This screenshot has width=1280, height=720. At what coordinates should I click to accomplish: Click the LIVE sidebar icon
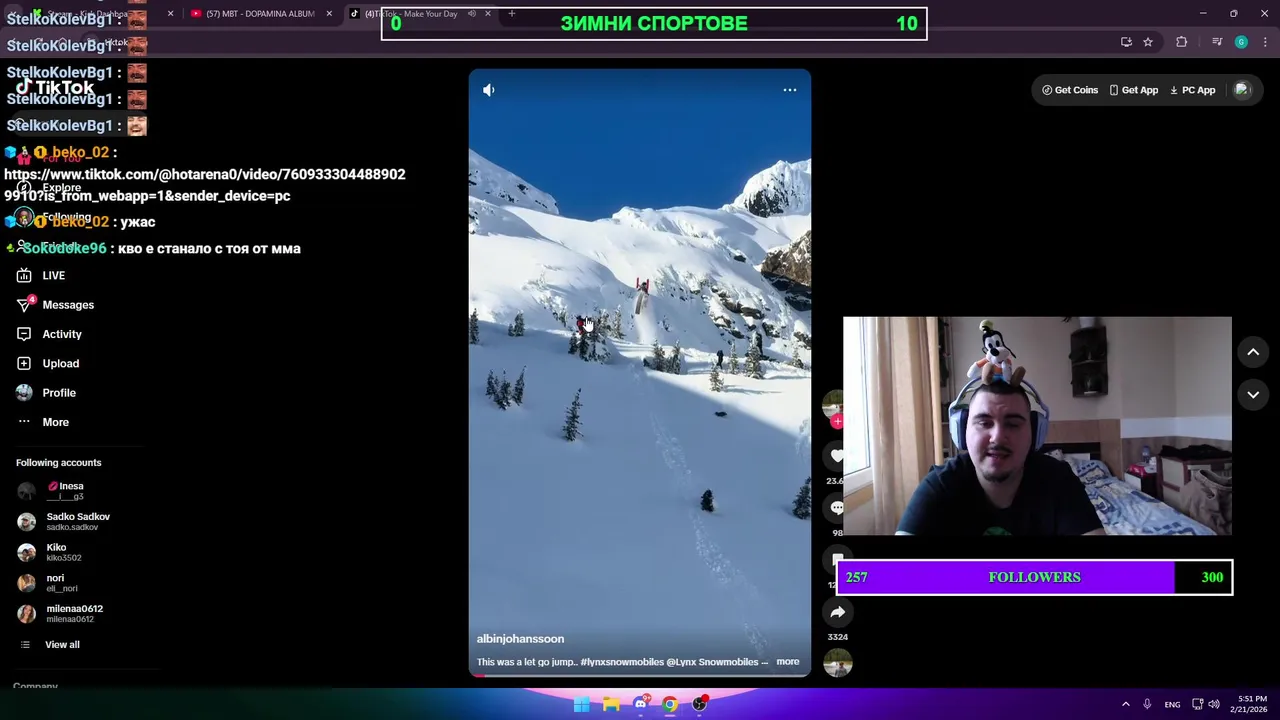coord(24,275)
